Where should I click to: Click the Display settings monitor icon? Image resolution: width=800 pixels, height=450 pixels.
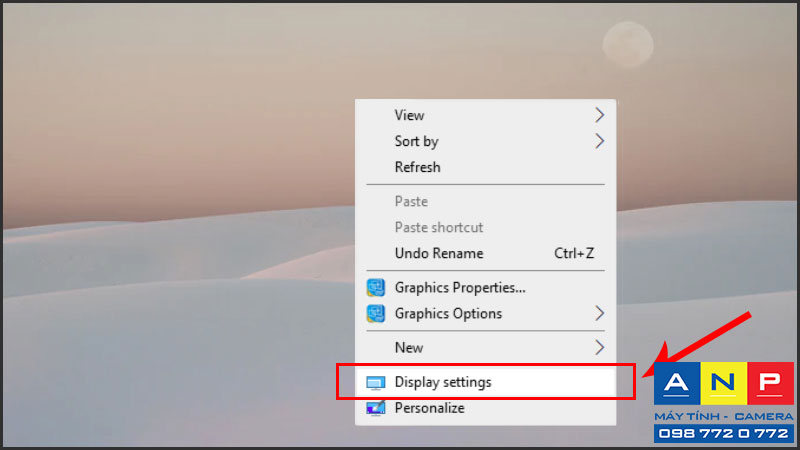(376, 383)
